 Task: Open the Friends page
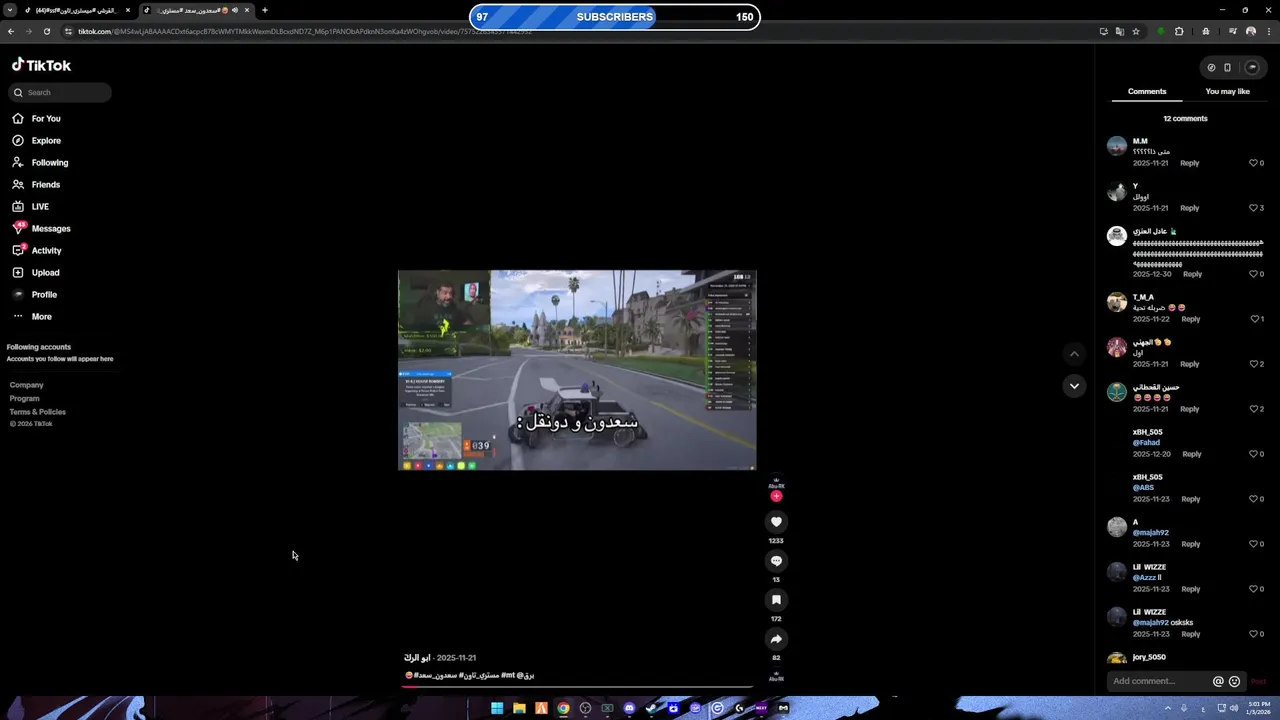click(37, 185)
